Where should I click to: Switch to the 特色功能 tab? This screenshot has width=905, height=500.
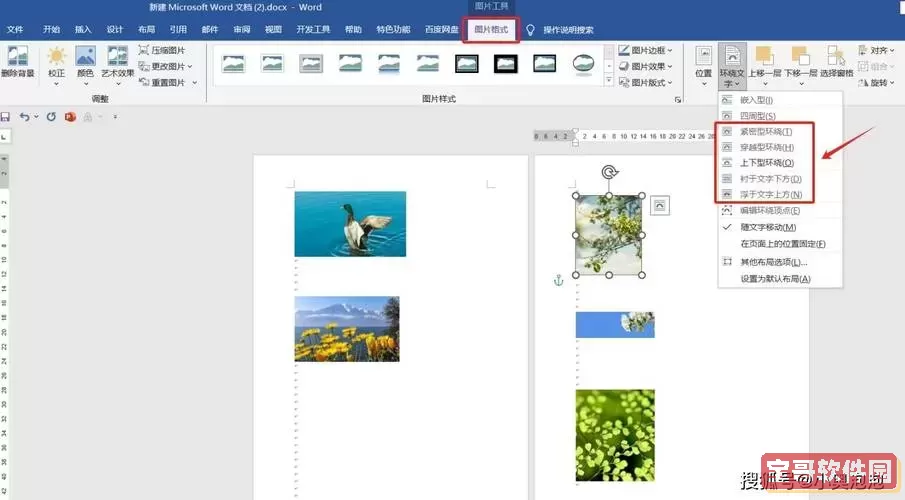click(394, 29)
